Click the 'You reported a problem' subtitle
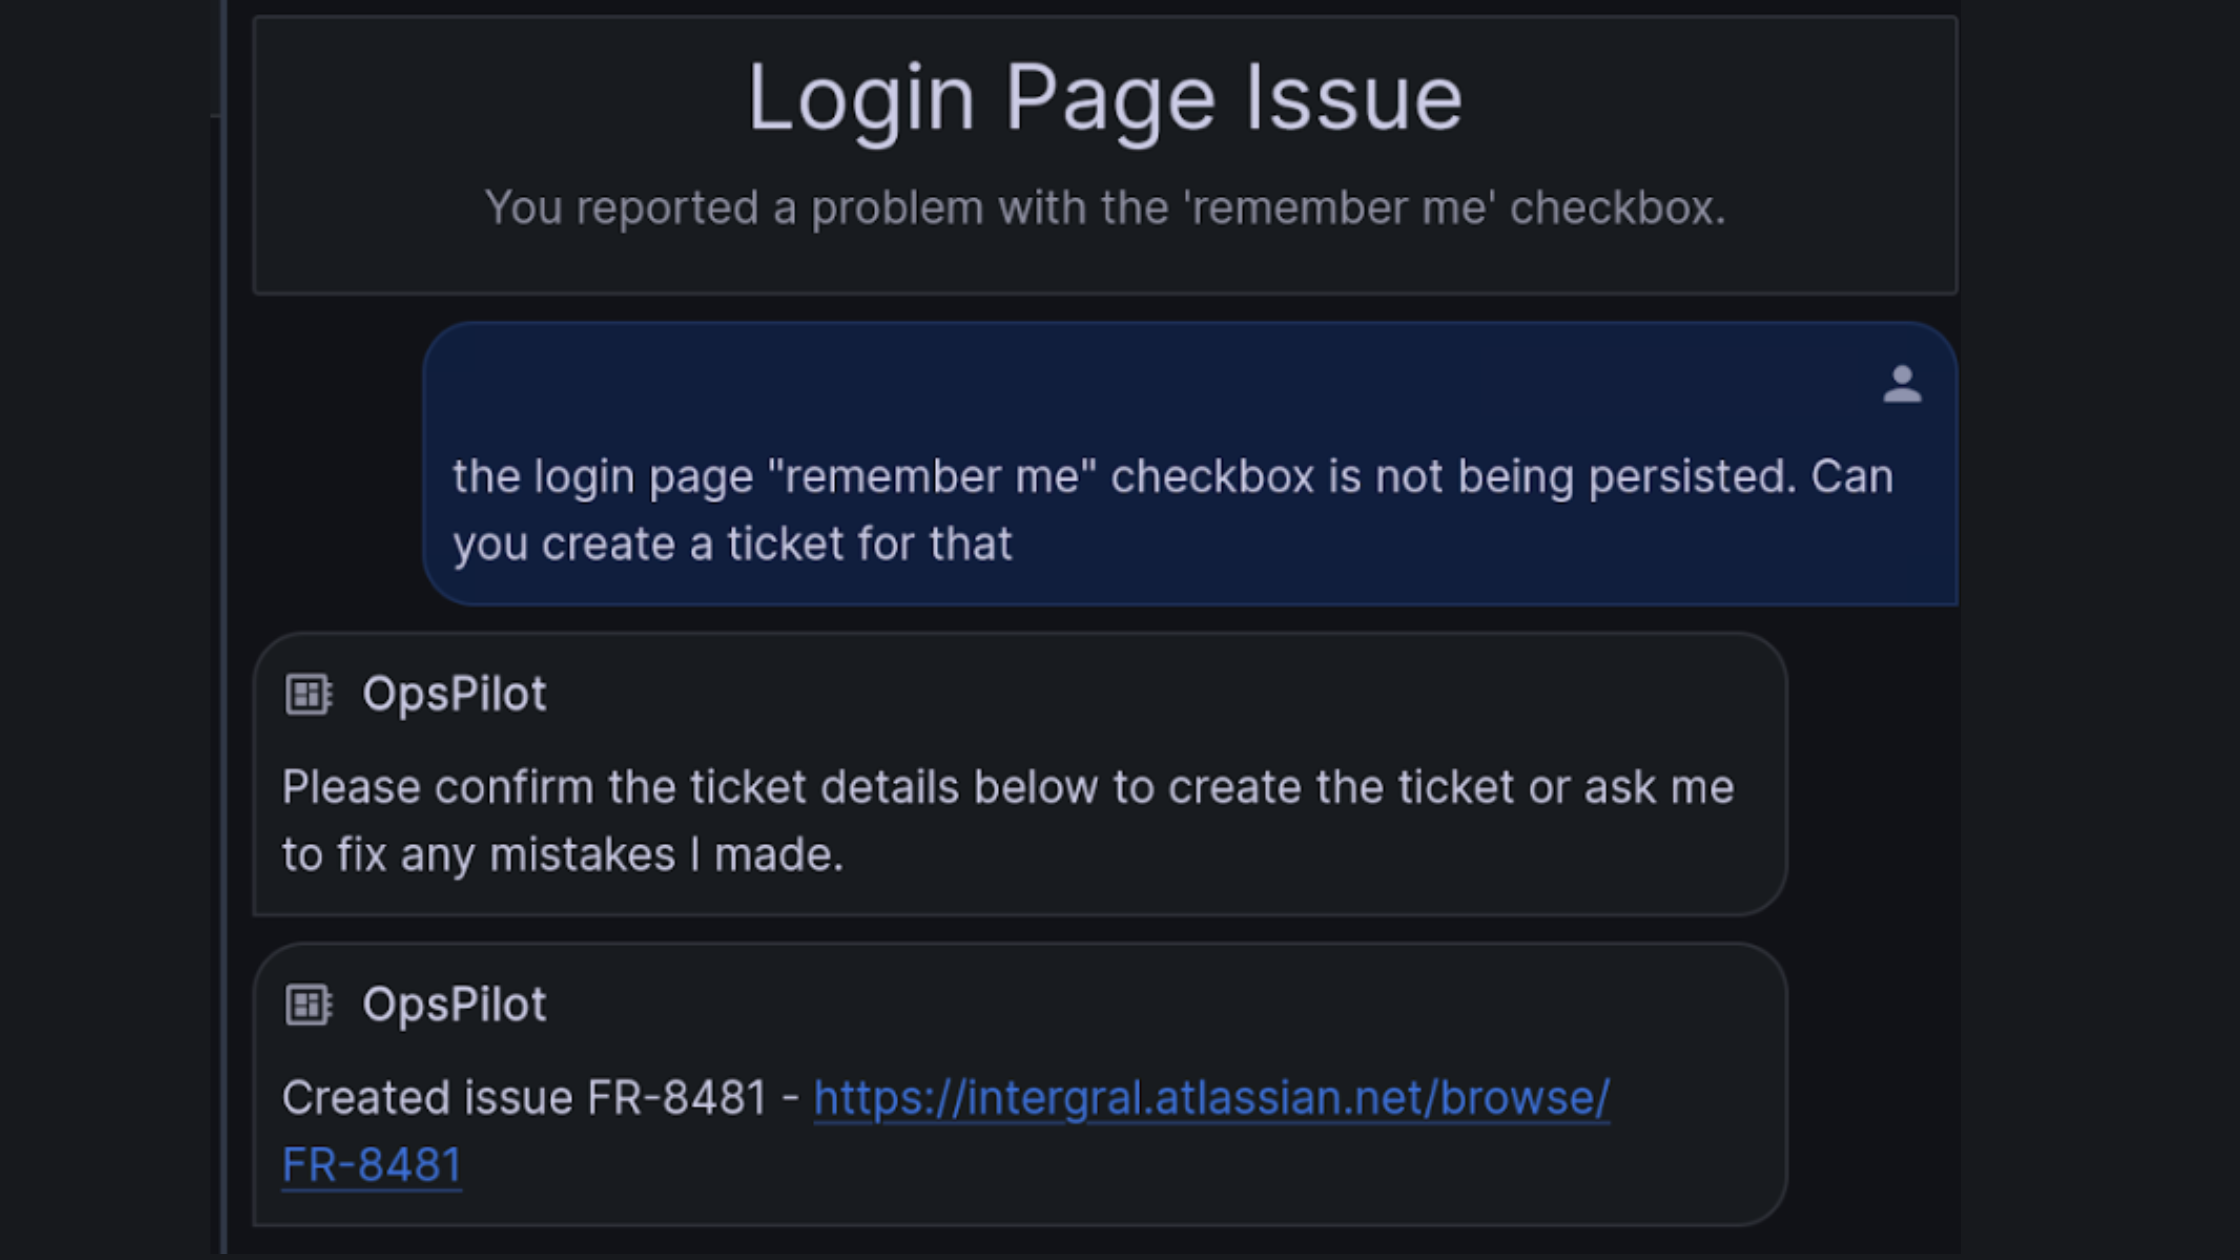Viewport: 2240px width, 1260px height. [x=1105, y=208]
